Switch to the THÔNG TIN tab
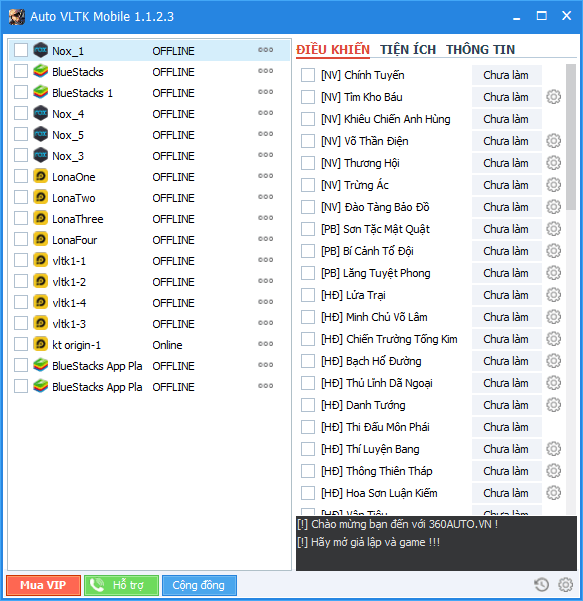Image resolution: width=583 pixels, height=601 pixels. pos(480,50)
